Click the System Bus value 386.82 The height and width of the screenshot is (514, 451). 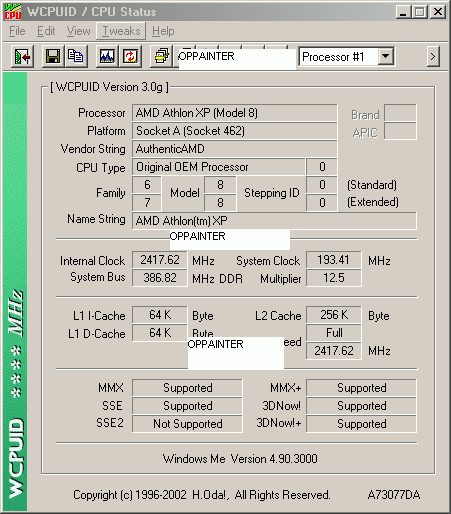160,278
